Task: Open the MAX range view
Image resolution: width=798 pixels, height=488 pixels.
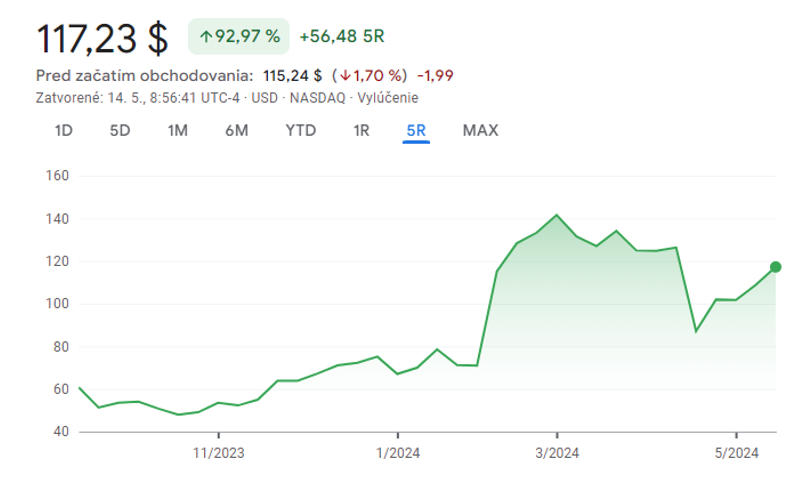Action: pyautogui.click(x=480, y=130)
